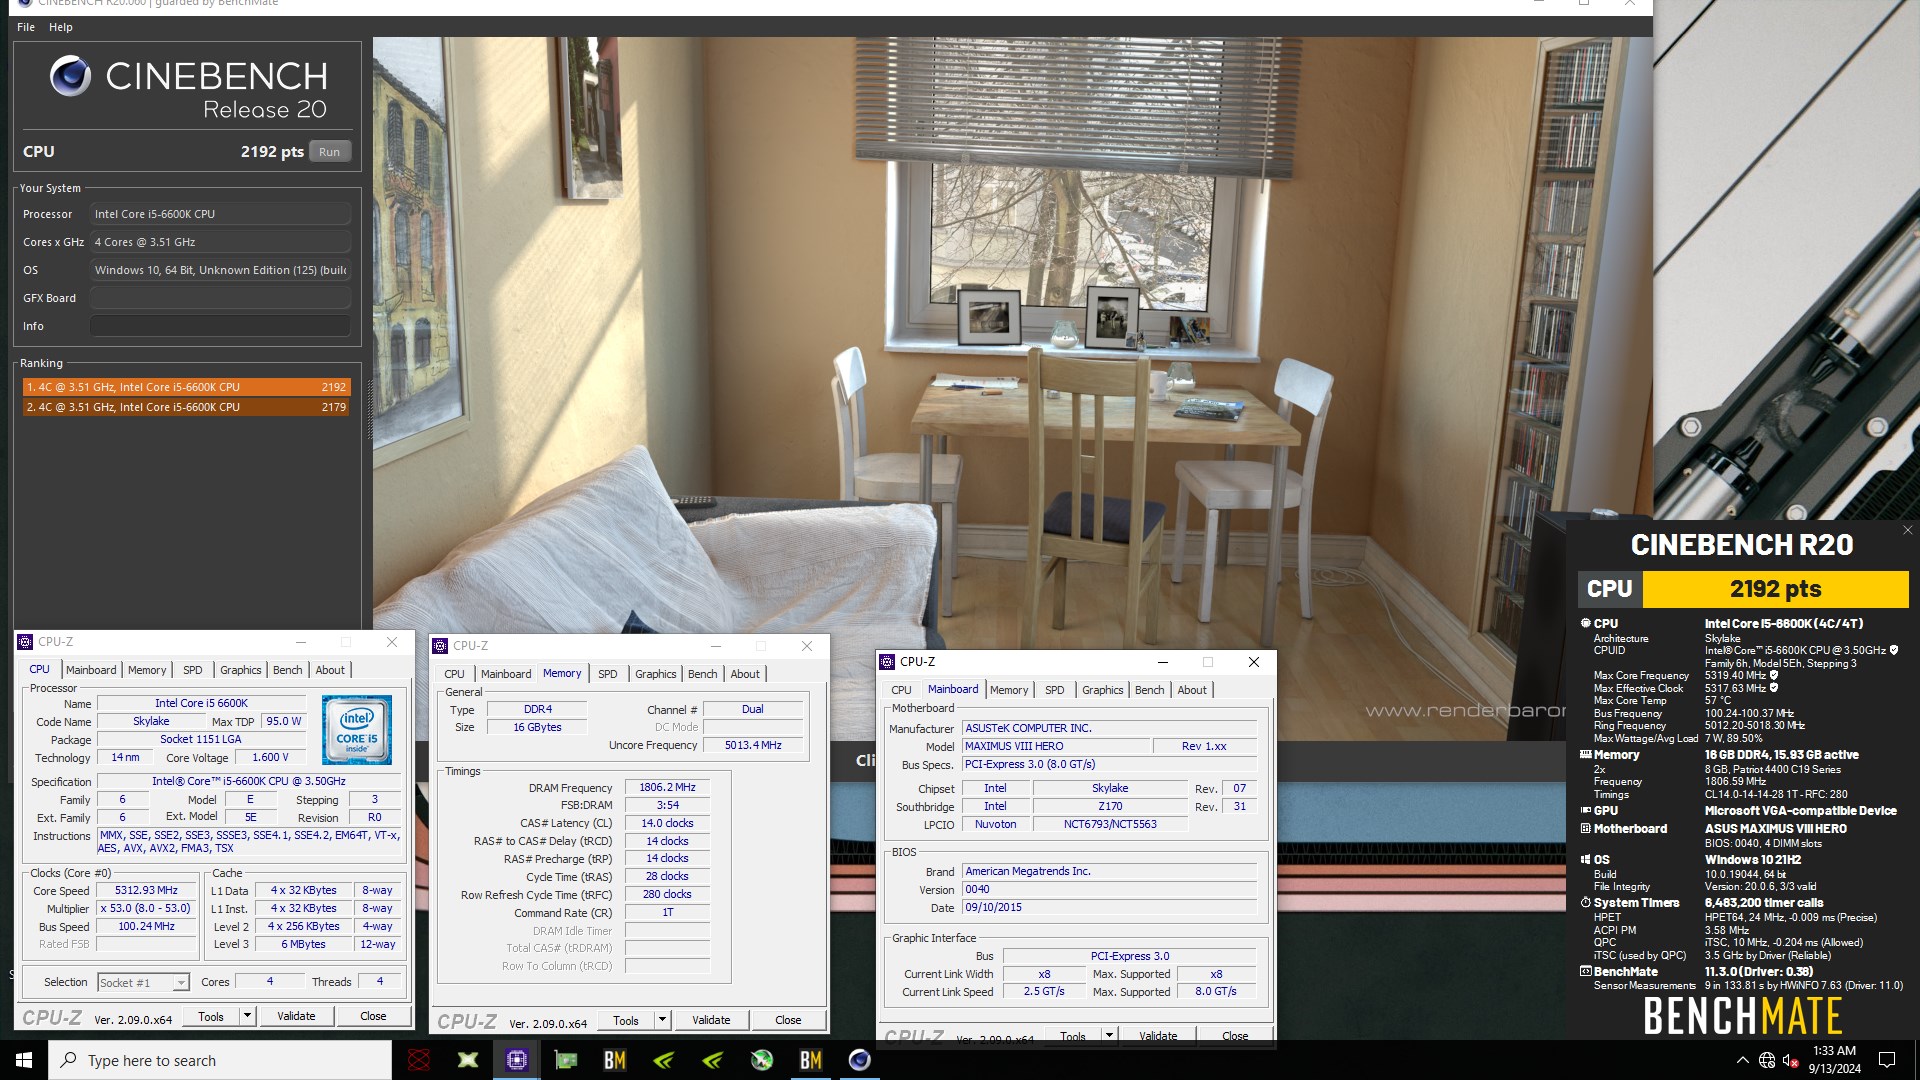The image size is (1920, 1080).
Task: Click the BIOS date 09/10/2015 field
Action: 1109,907
